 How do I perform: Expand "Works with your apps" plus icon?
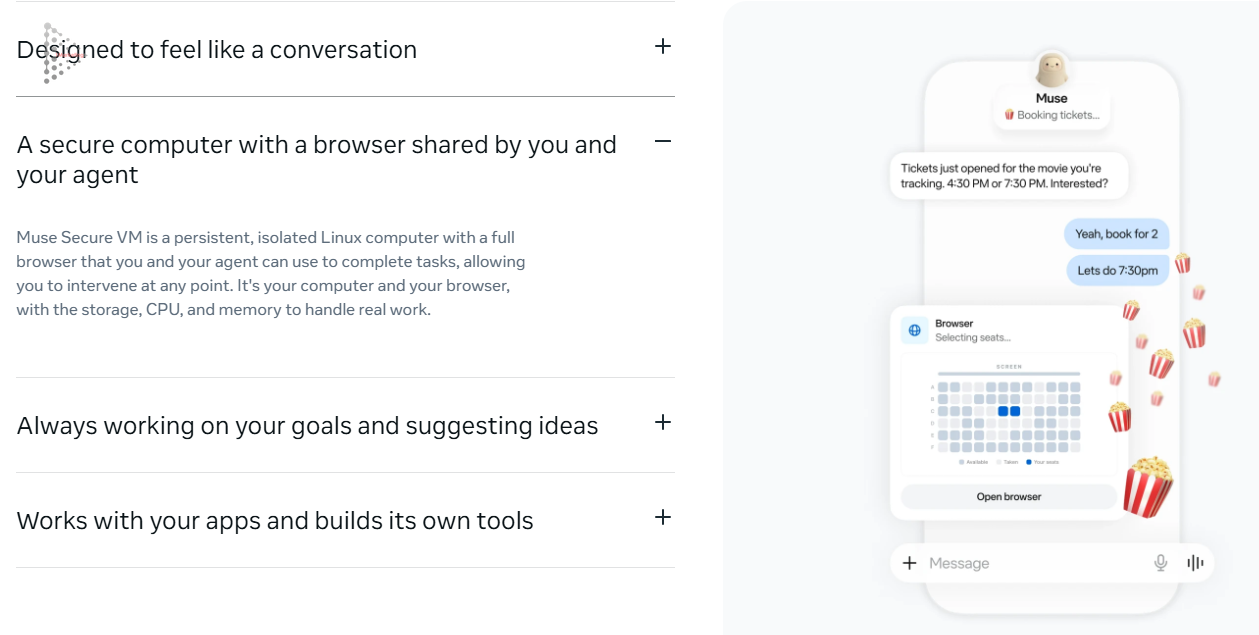(662, 517)
